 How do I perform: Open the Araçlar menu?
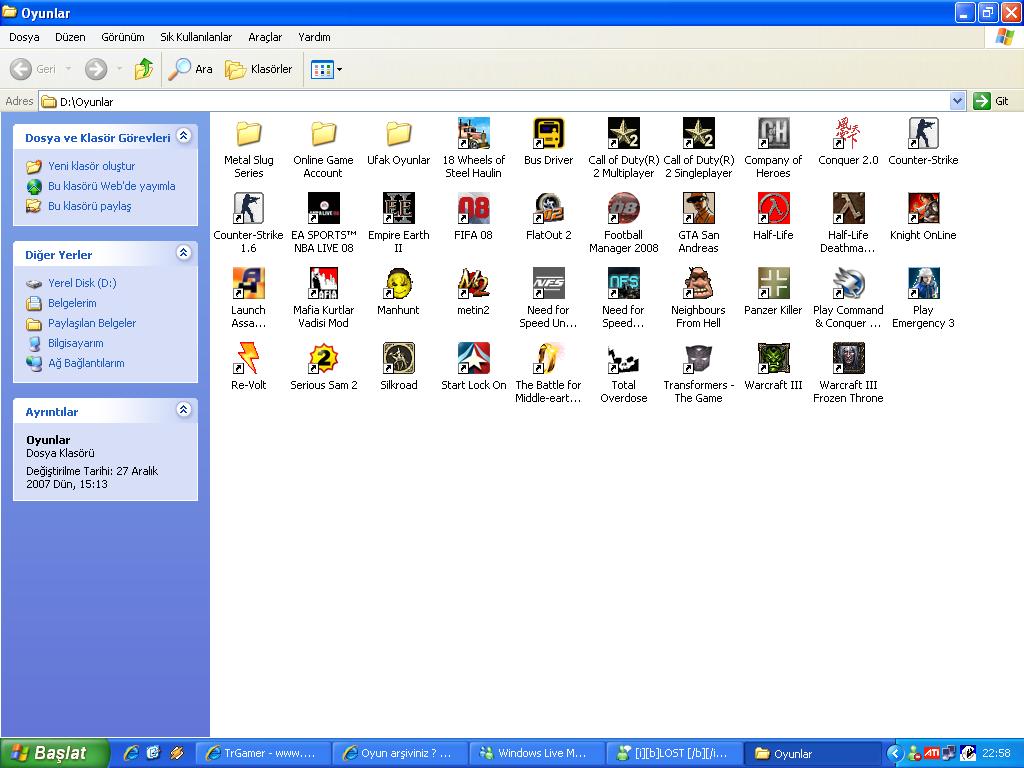click(x=265, y=37)
